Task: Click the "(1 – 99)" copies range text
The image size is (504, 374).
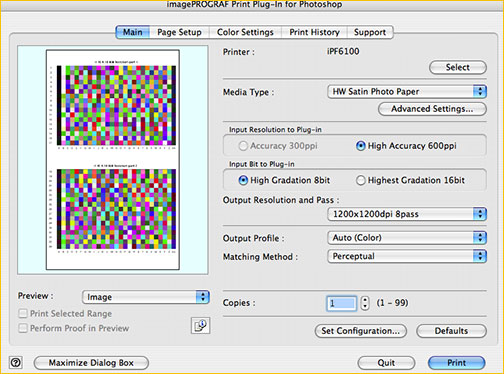Action: pos(392,303)
